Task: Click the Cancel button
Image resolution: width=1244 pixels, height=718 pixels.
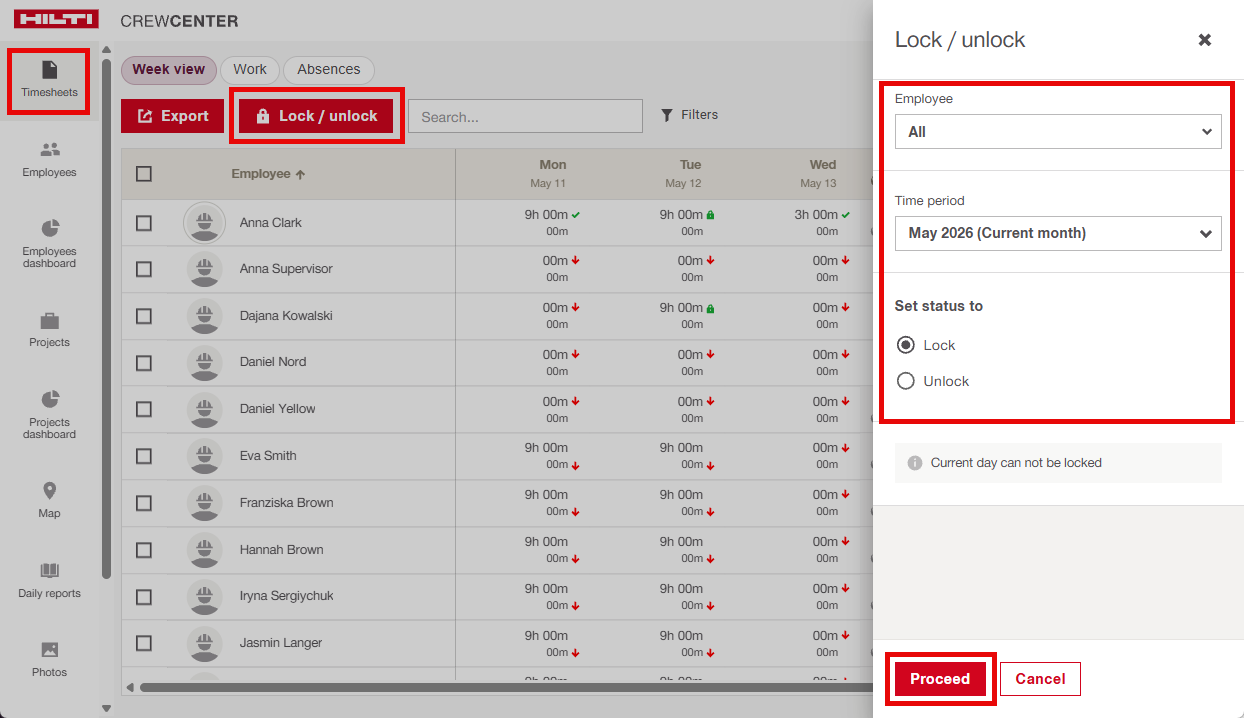Action: [1040, 679]
